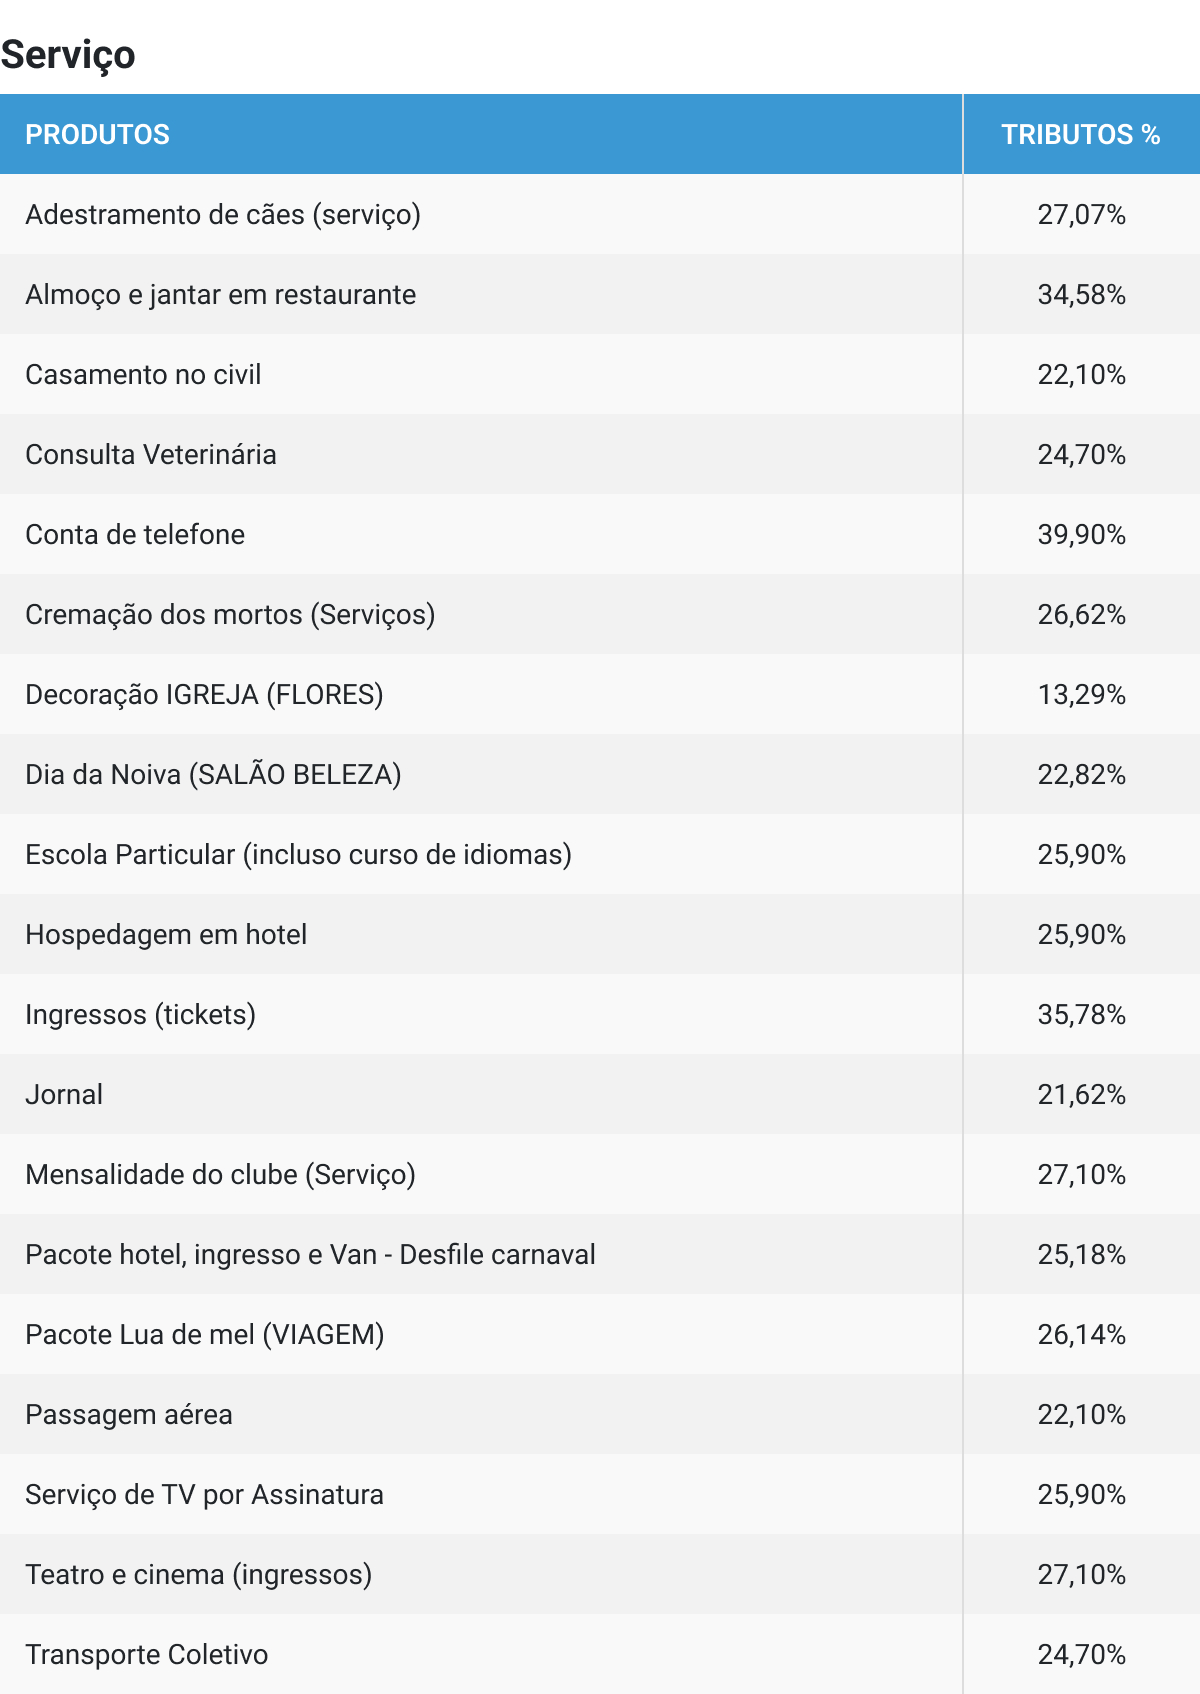The height and width of the screenshot is (1694, 1200).
Task: Click the 35,78% tax value
Action: (x=1081, y=1015)
